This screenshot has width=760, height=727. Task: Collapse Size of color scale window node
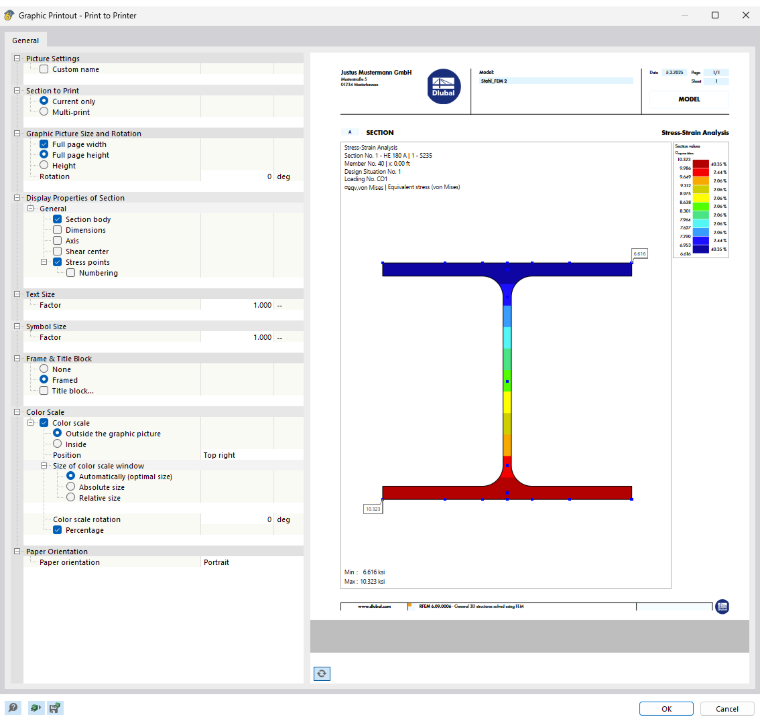point(44,465)
